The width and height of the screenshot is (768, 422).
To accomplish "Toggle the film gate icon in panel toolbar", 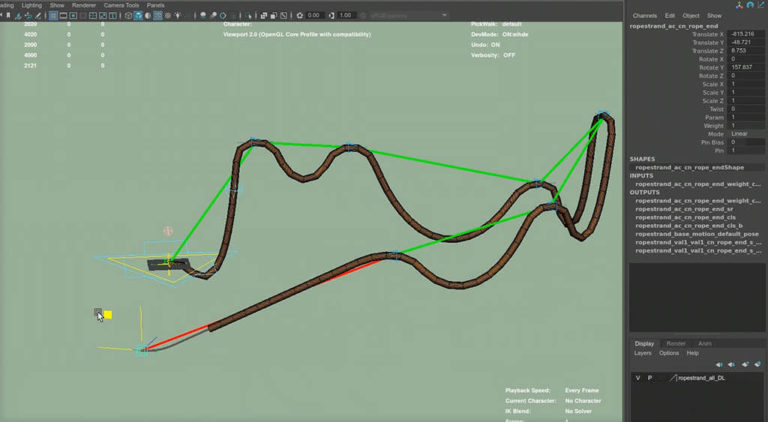I will [x=63, y=16].
